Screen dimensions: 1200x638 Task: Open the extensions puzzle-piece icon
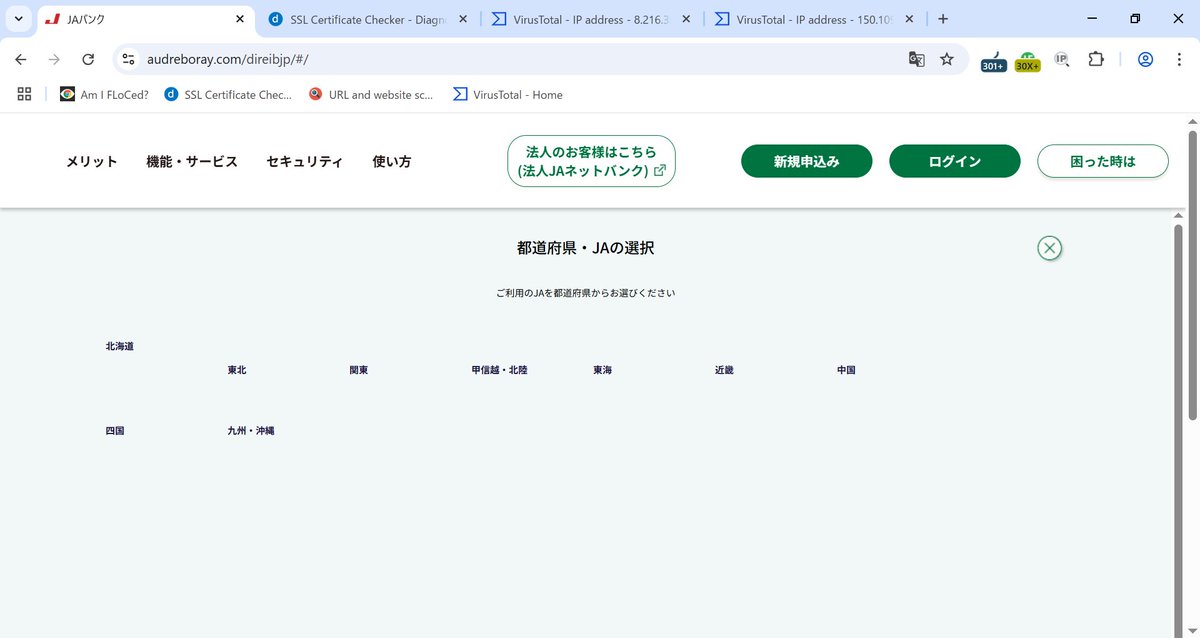point(1096,59)
